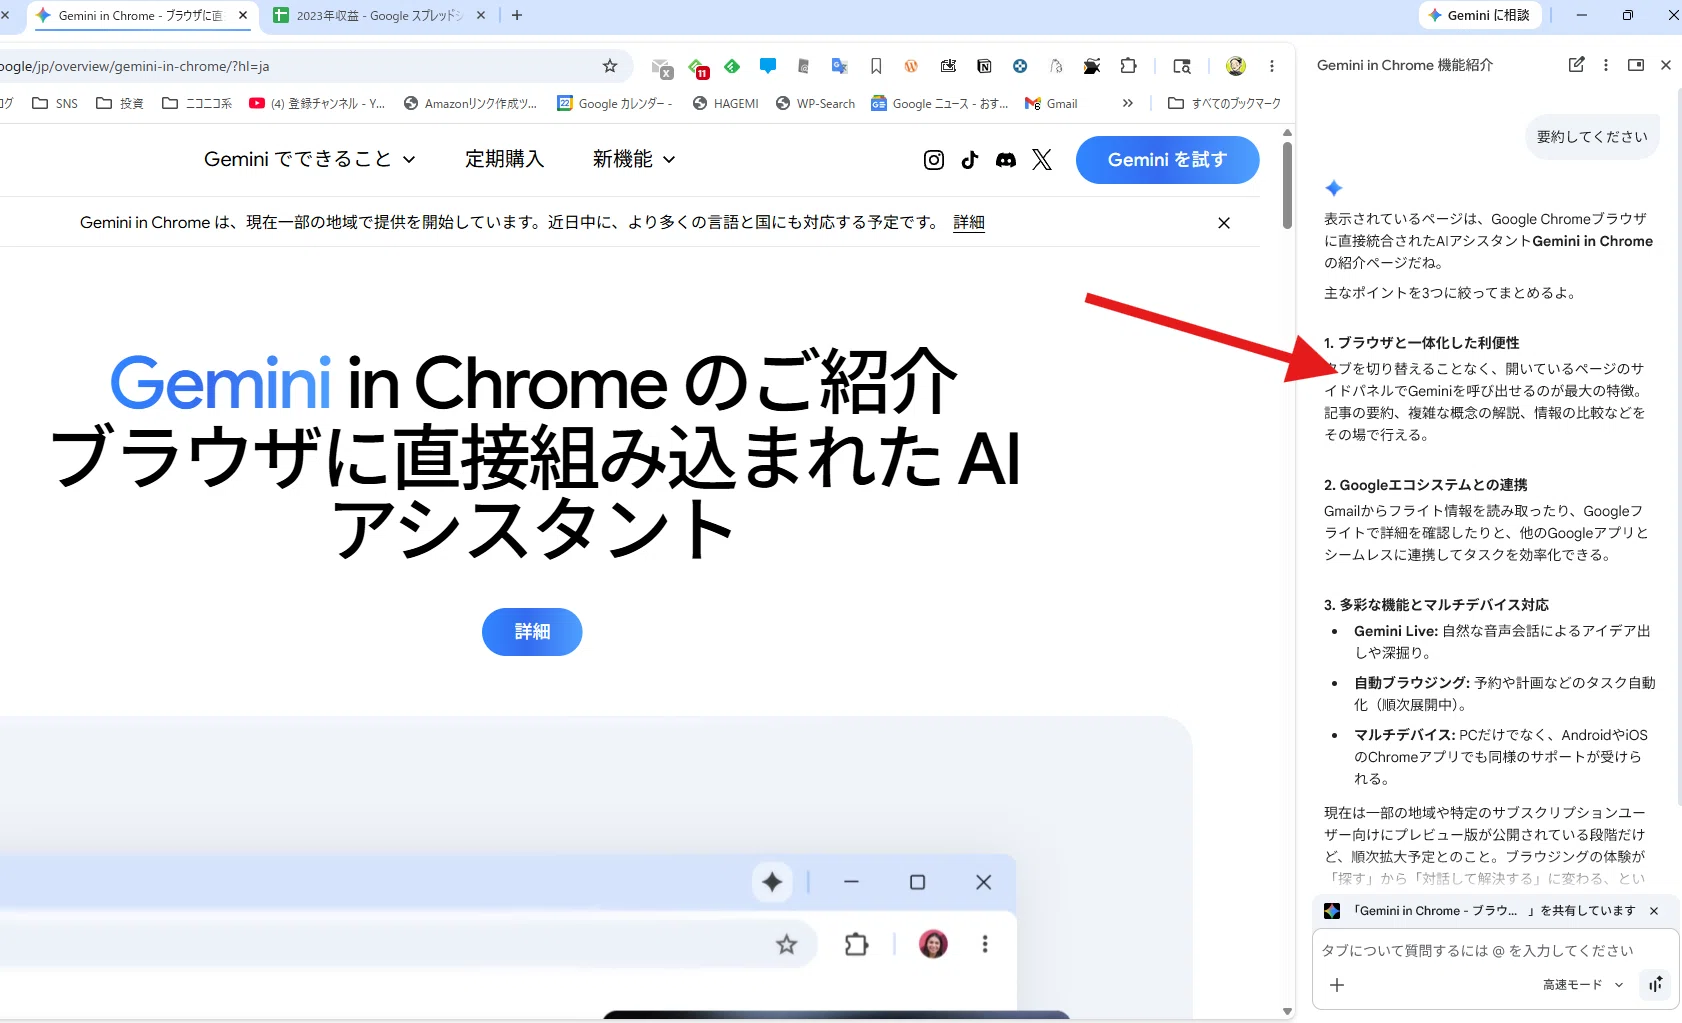Bookmark this page with the star icon

(x=610, y=66)
